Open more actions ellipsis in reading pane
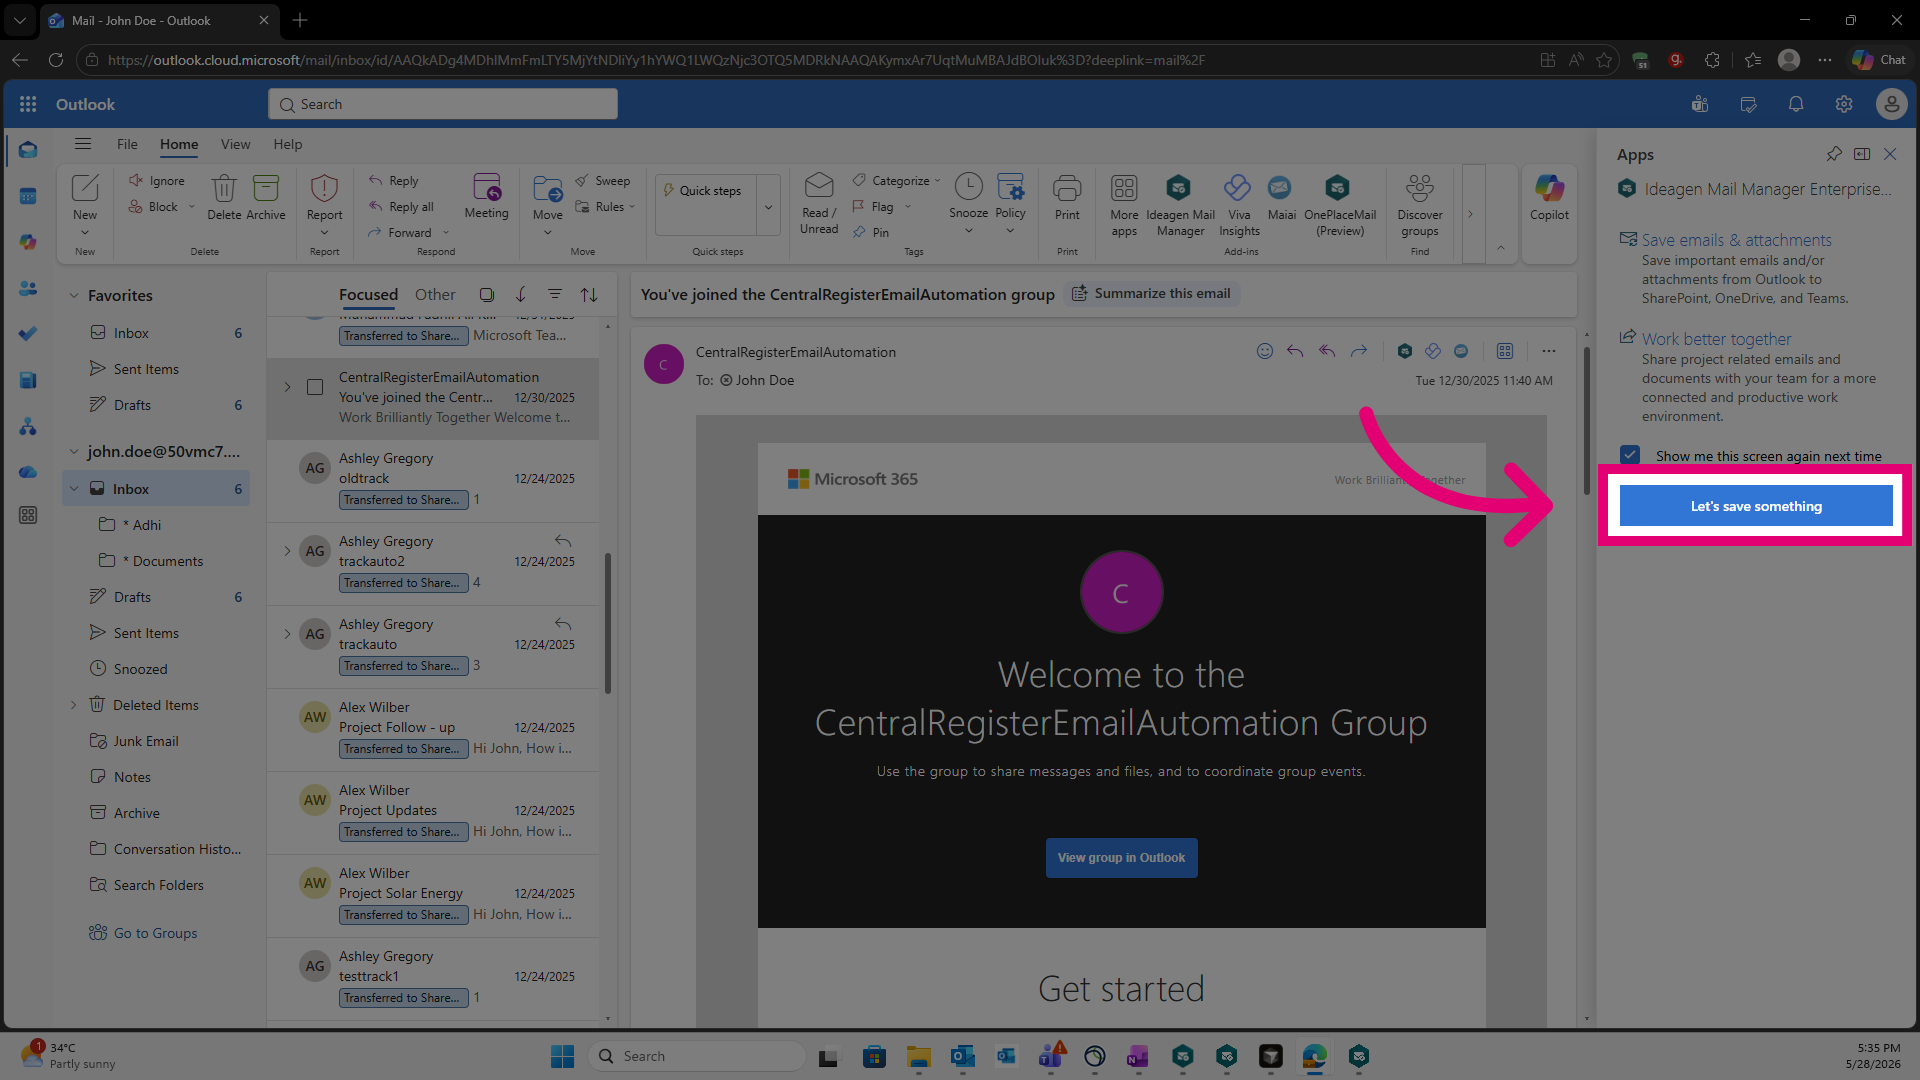The width and height of the screenshot is (1920, 1080). (x=1549, y=351)
